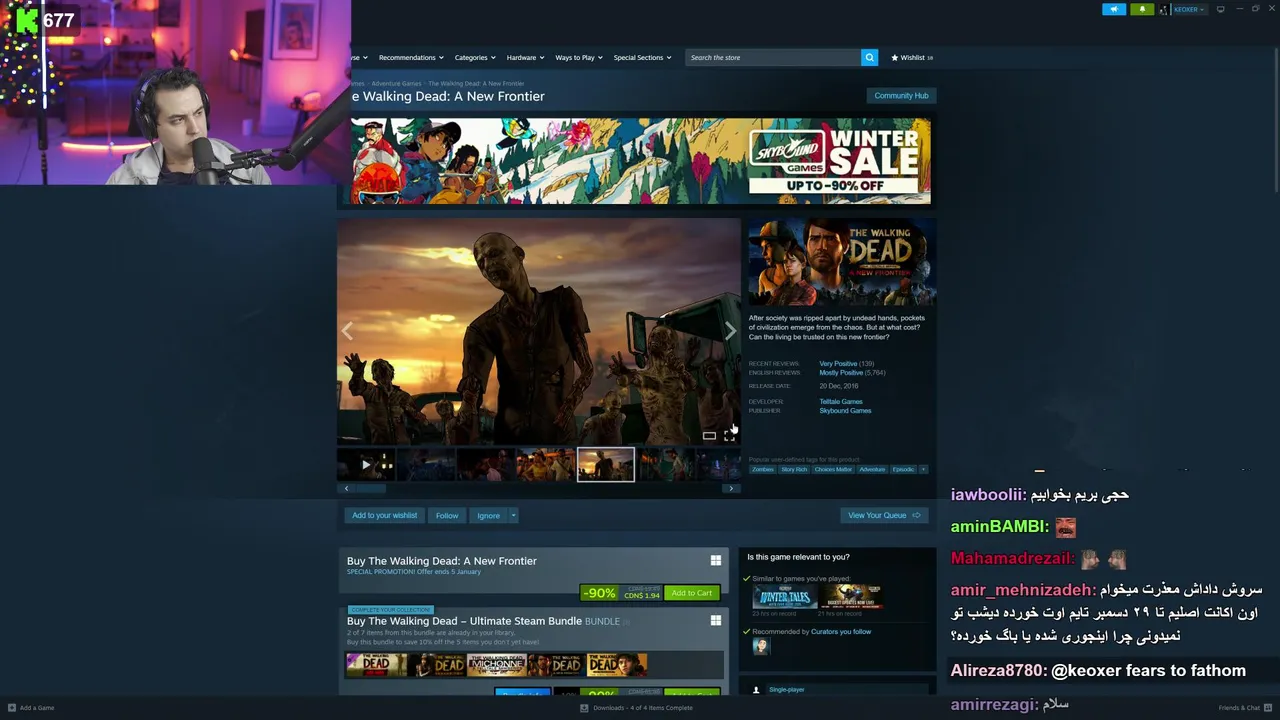
Task: Show the next screenshot with right arrow
Action: click(x=730, y=331)
